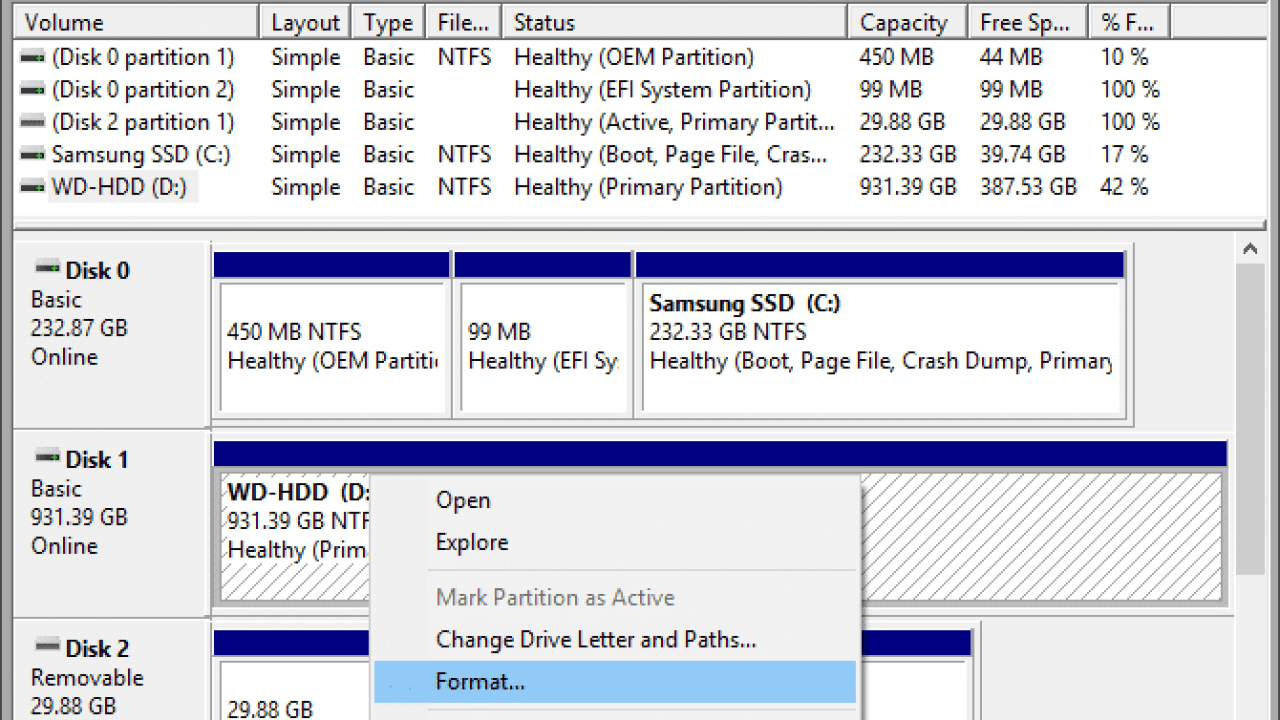Sort by the Layout column header
This screenshot has height=720, width=1280.
(305, 22)
